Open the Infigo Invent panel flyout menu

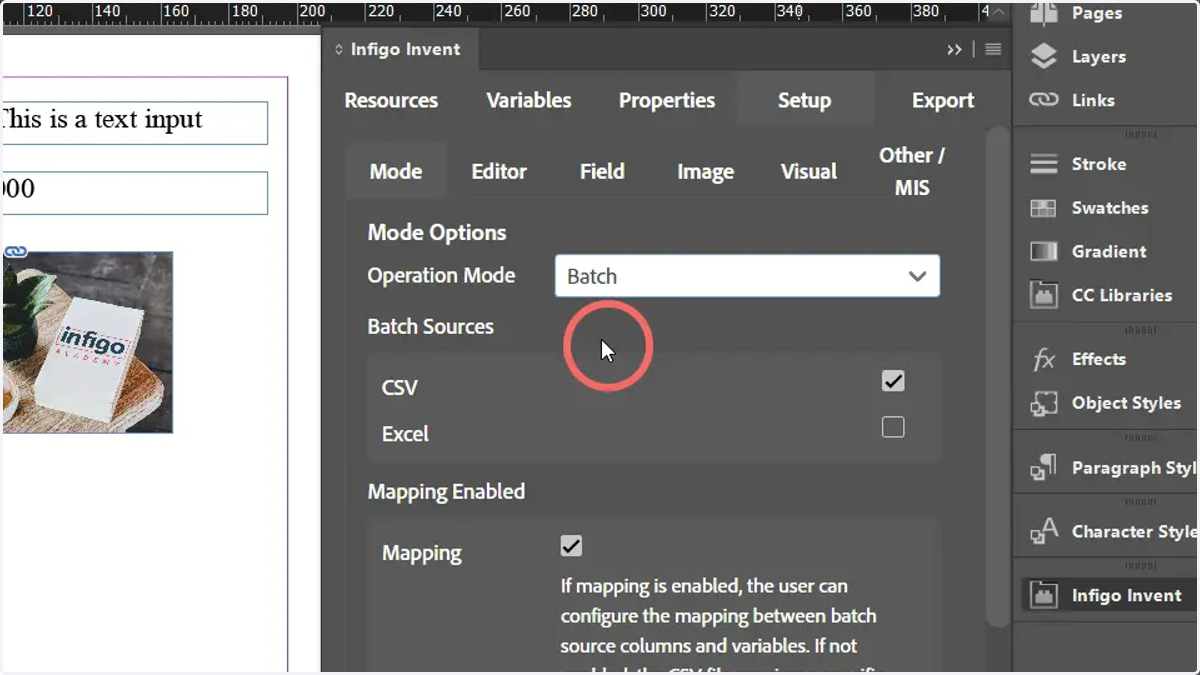[x=993, y=49]
